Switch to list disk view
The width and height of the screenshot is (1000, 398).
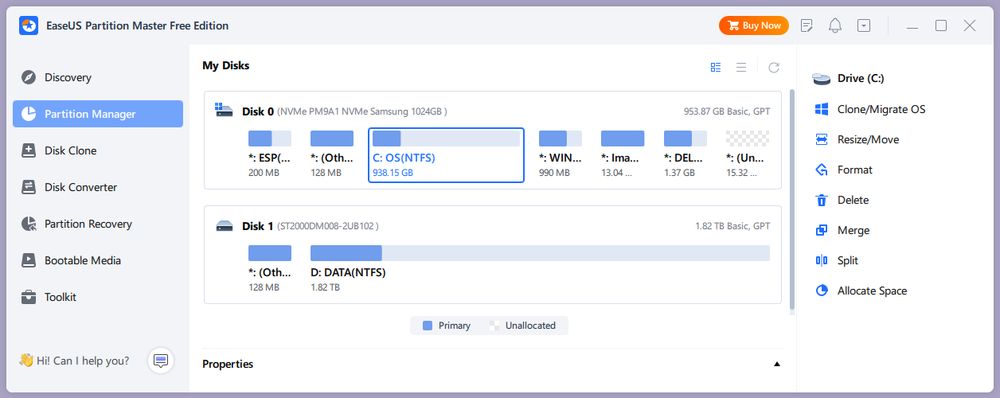[741, 68]
